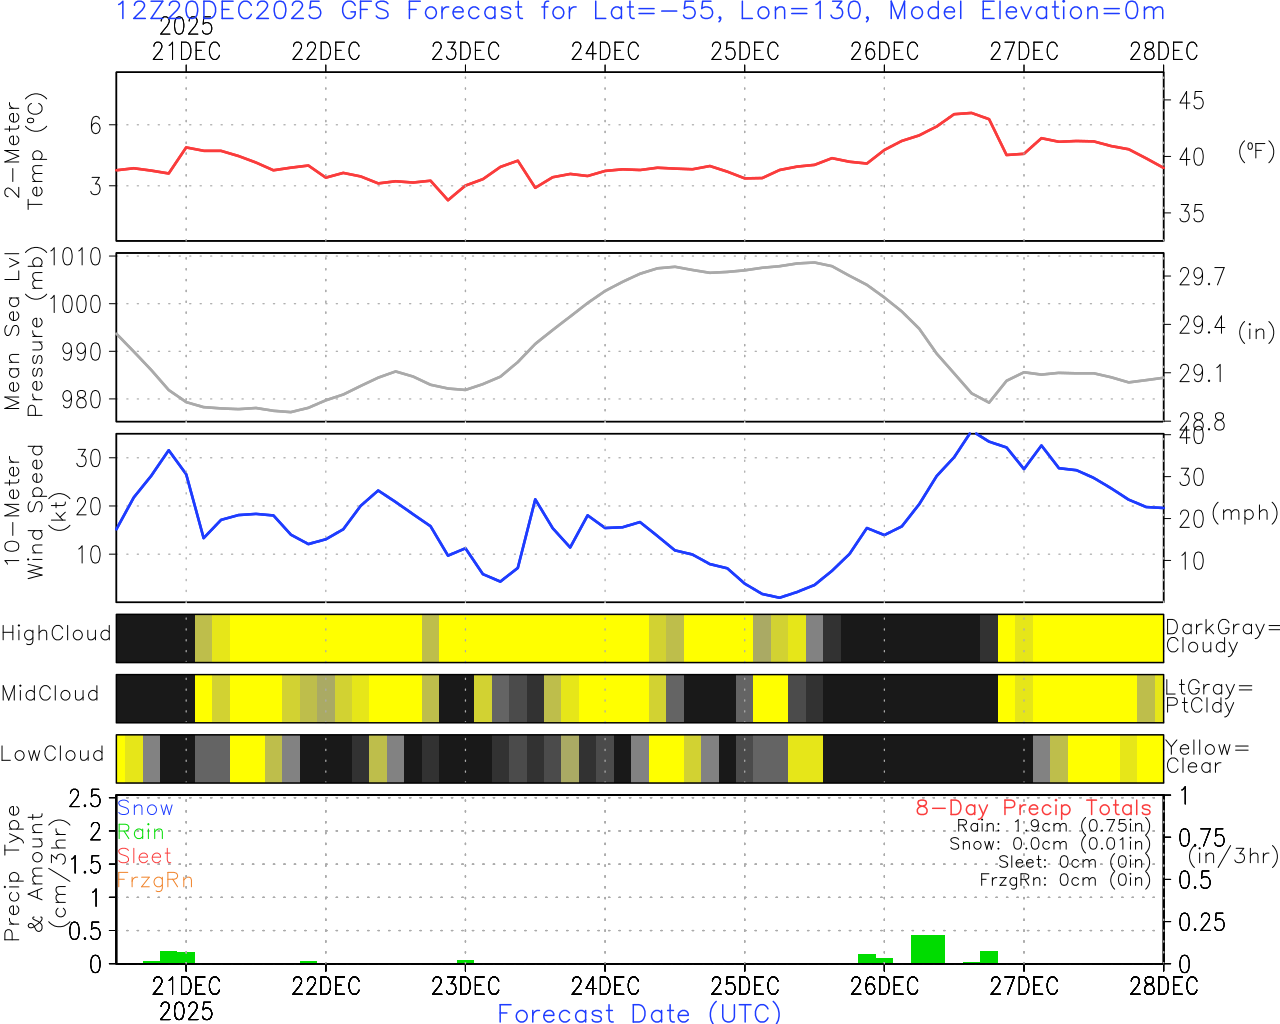Select the 24DEC label on the top date axis
Viewport: 1280px width, 1024px height.
click(604, 52)
